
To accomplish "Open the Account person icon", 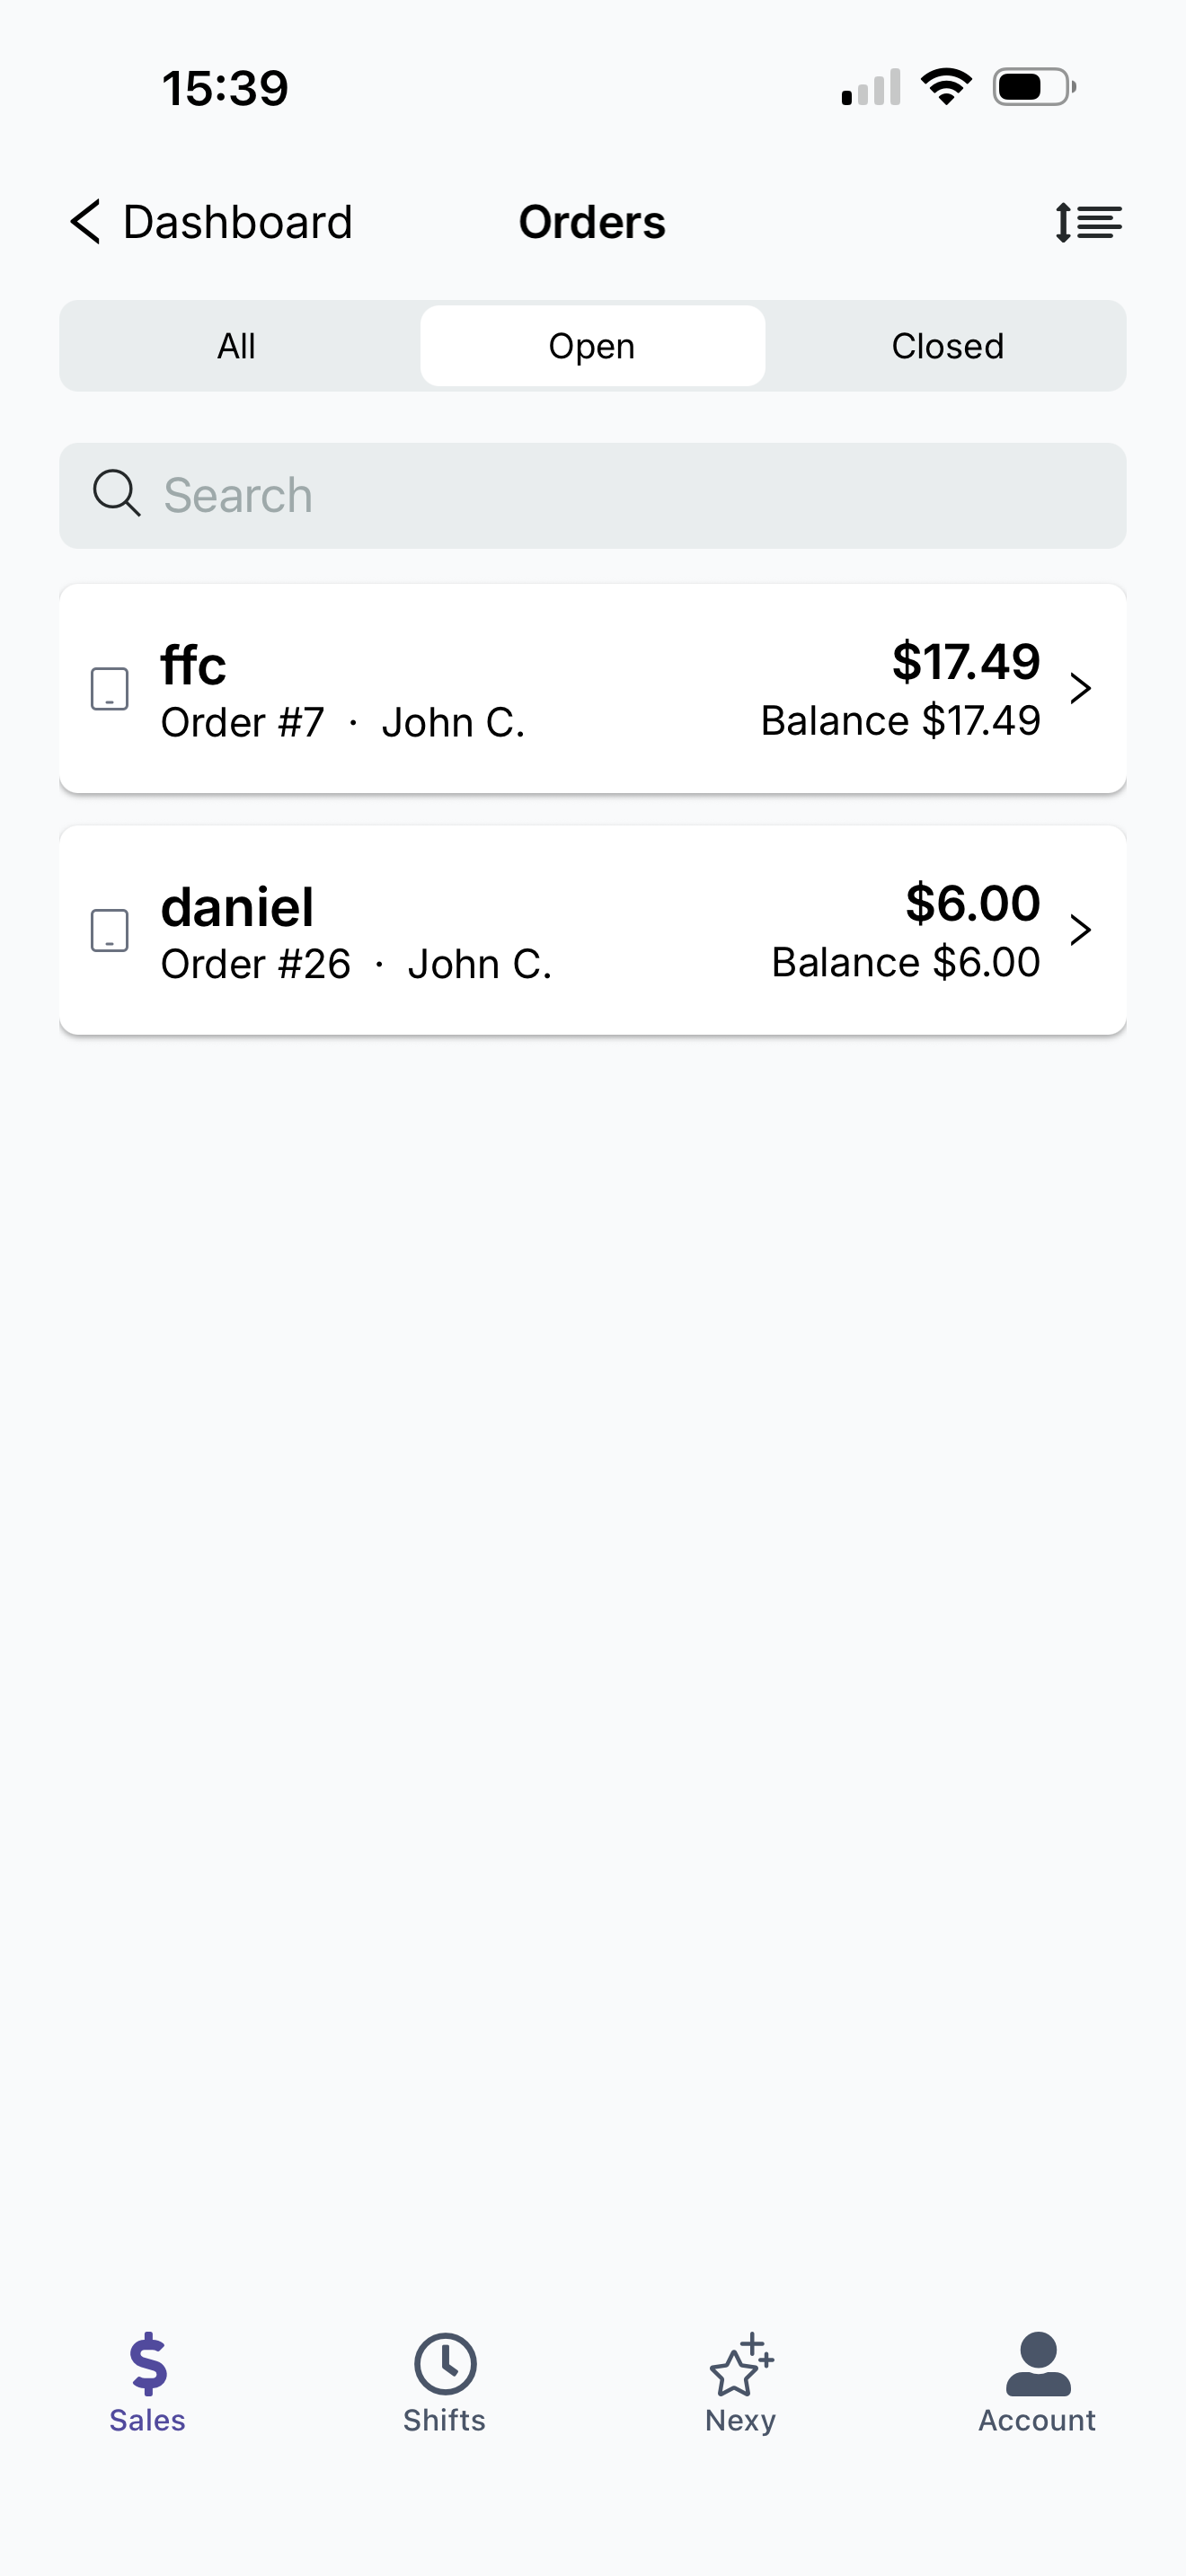I will (1037, 2363).
